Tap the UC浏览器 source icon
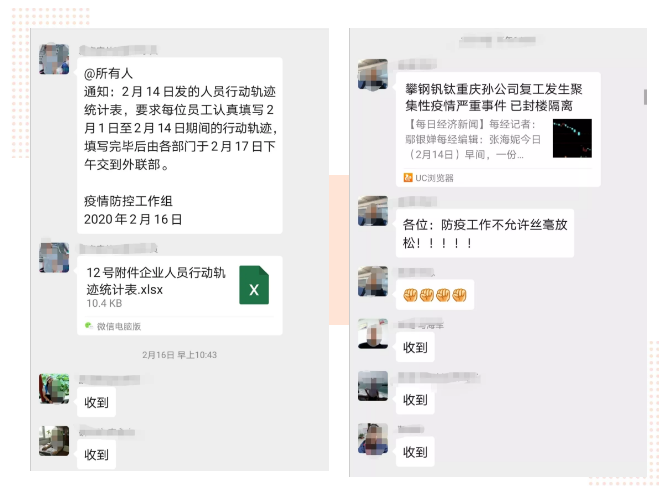Viewport: 659px width, 486px height. click(x=408, y=178)
